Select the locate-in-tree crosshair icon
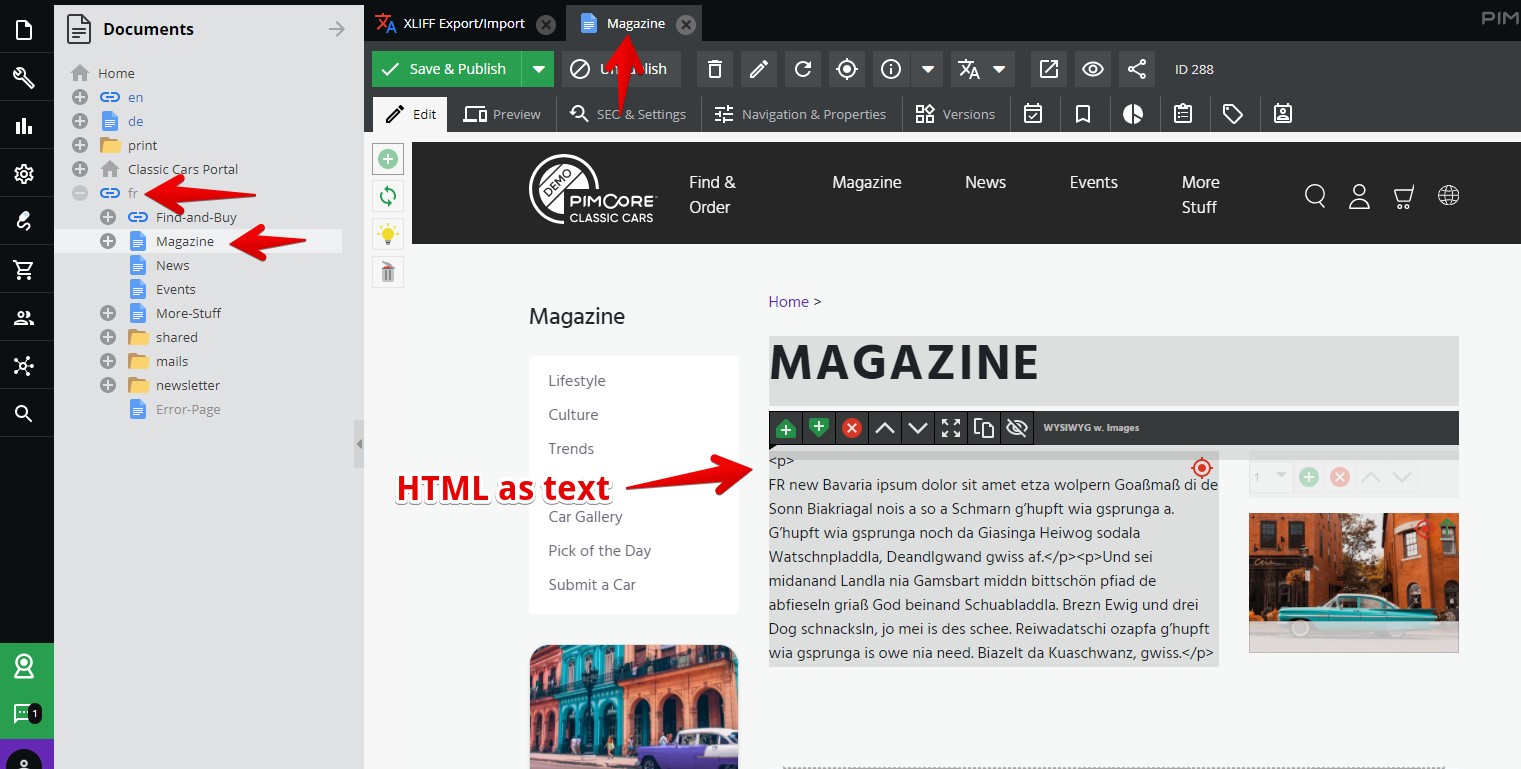Screen dimensions: 1521x769 [x=846, y=69]
